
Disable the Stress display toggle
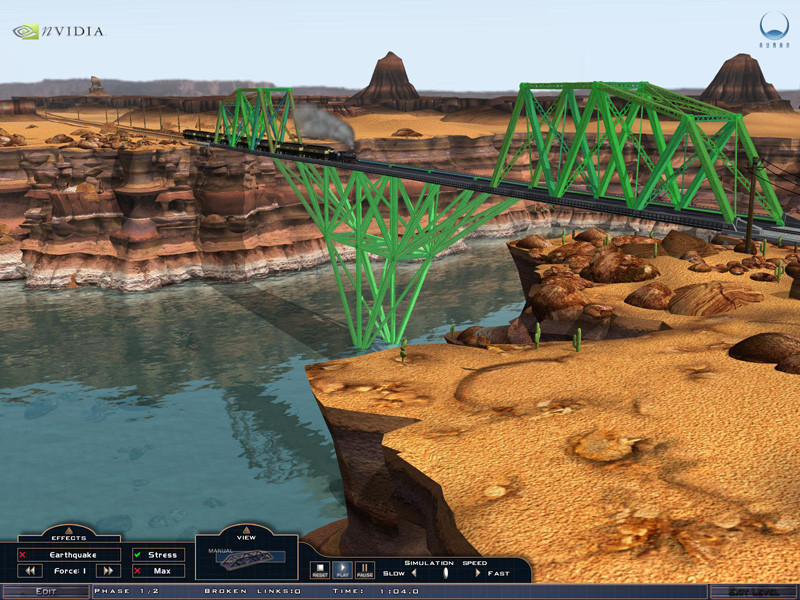pos(137,554)
